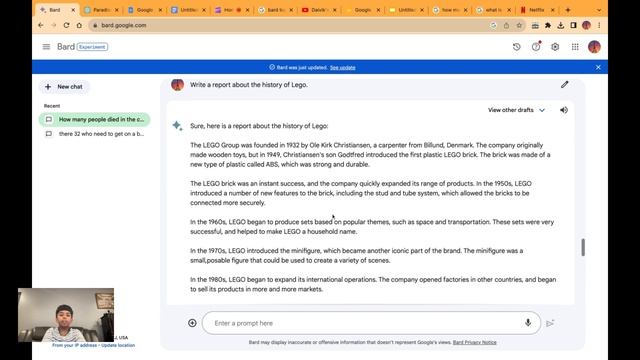Submit the prompt with the send arrow
The width and height of the screenshot is (640, 360).
click(x=550, y=323)
